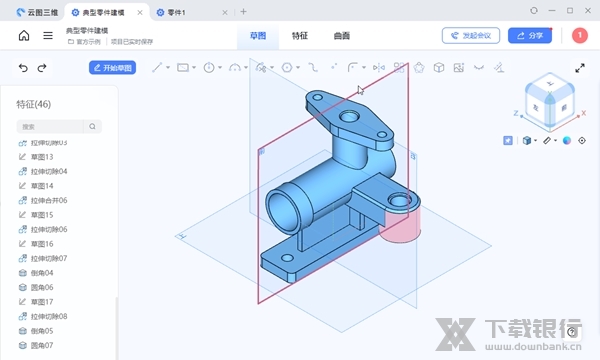
Task: Add a new tab with plus
Action: 243,12
